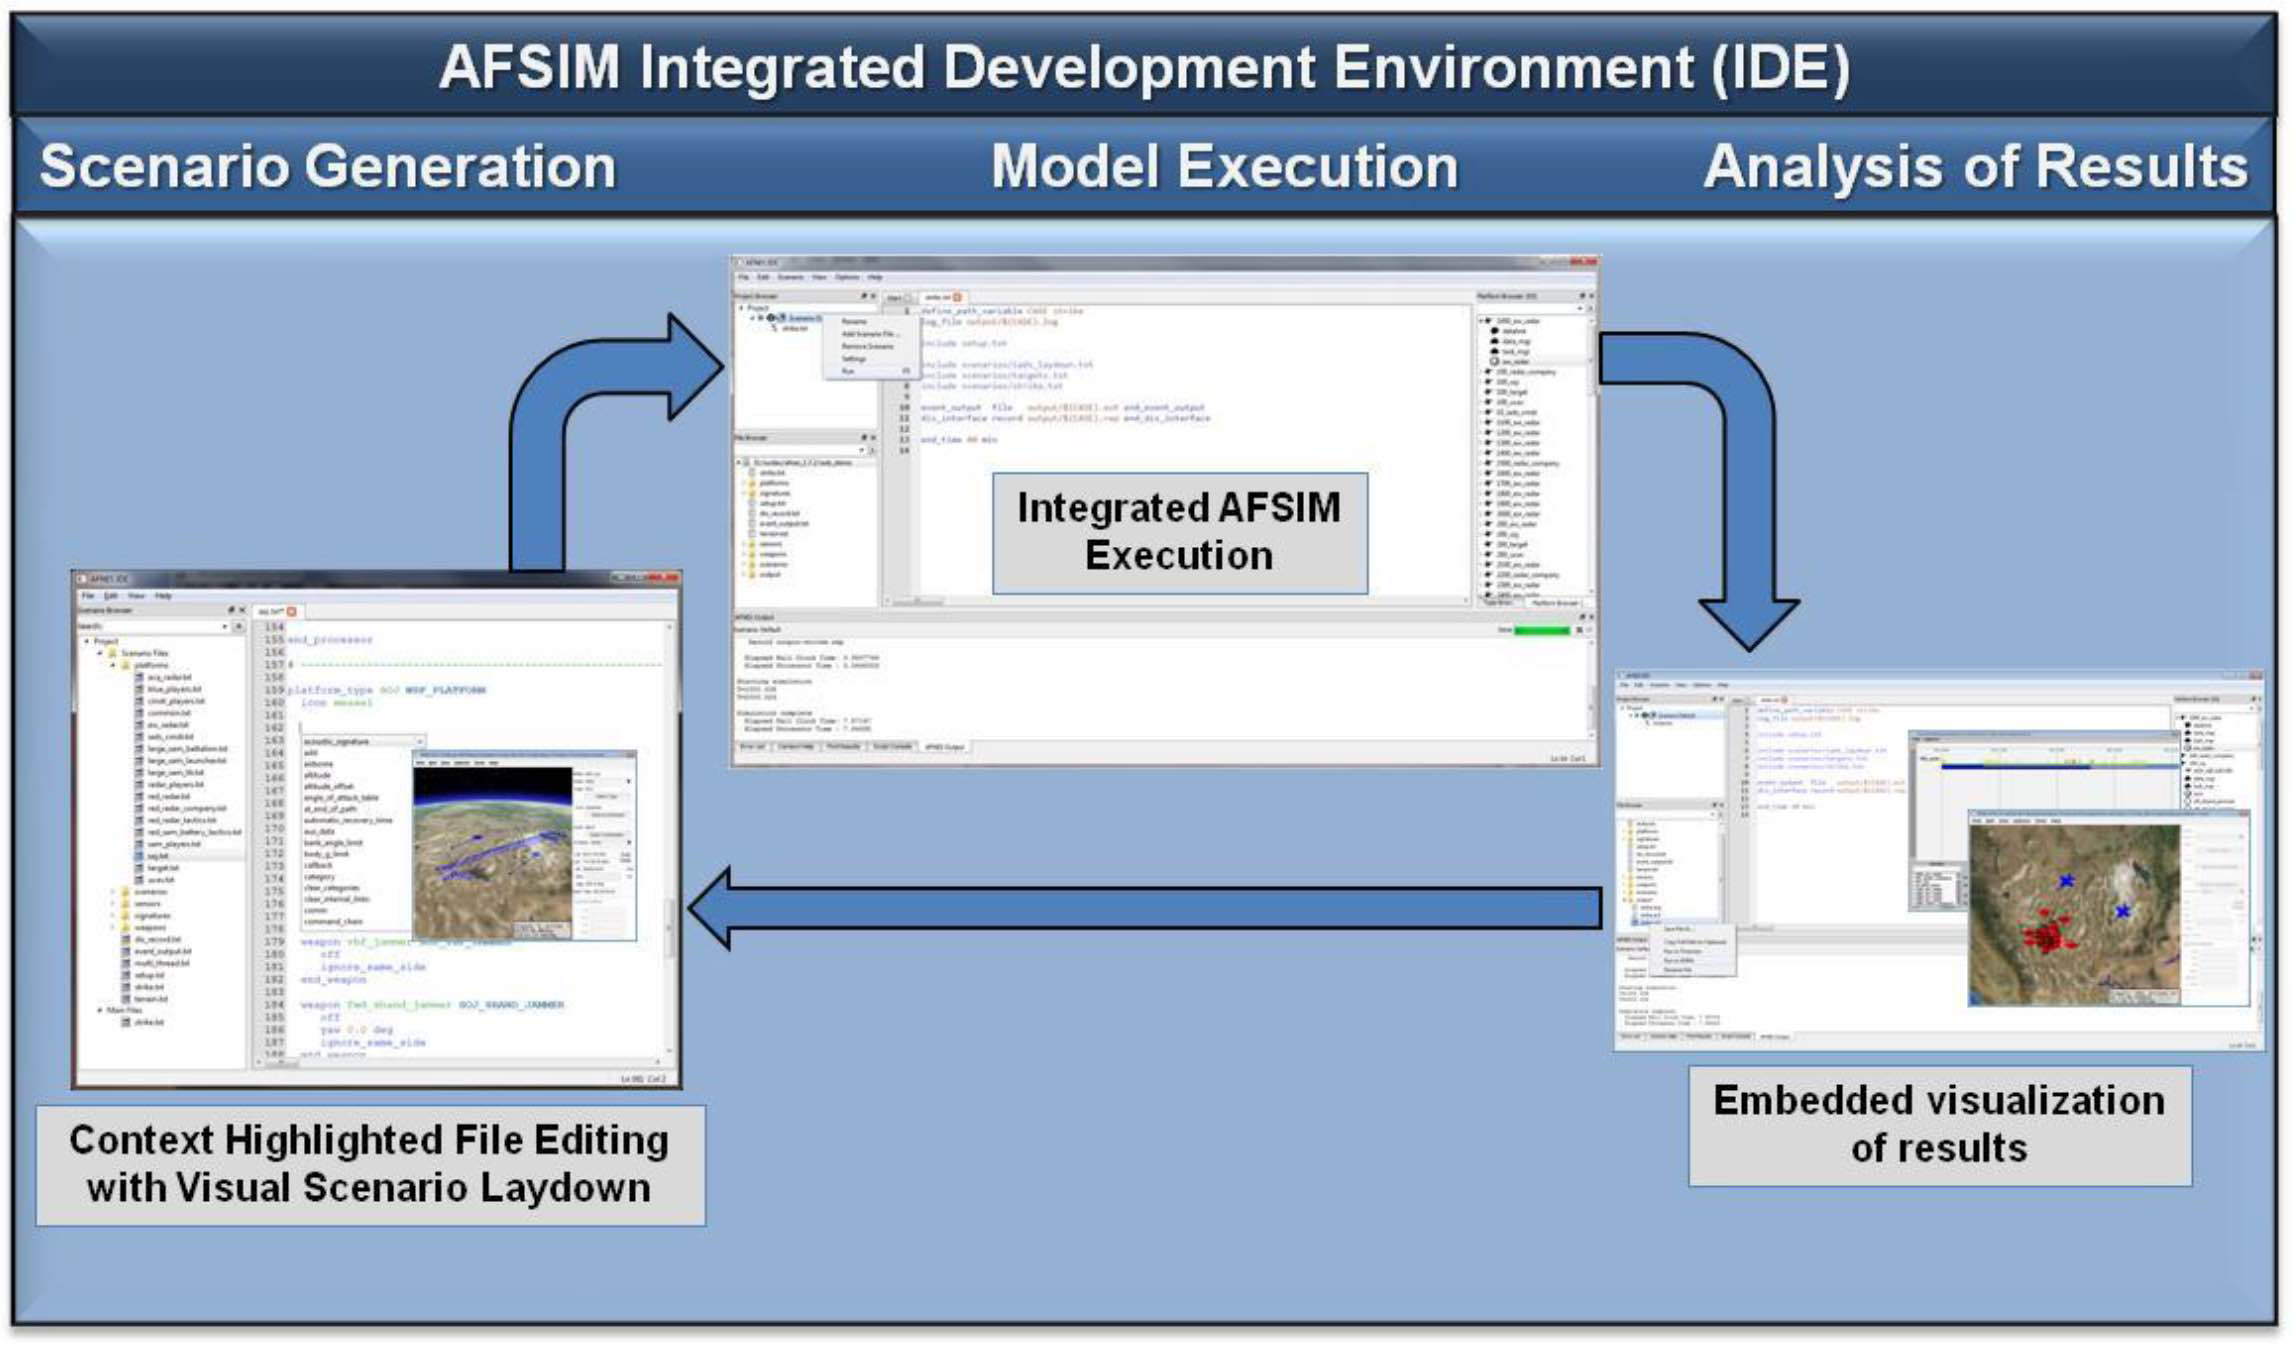Select Remove Scenario in the context menu
This screenshot has width=2292, height=1346.
tap(866, 346)
